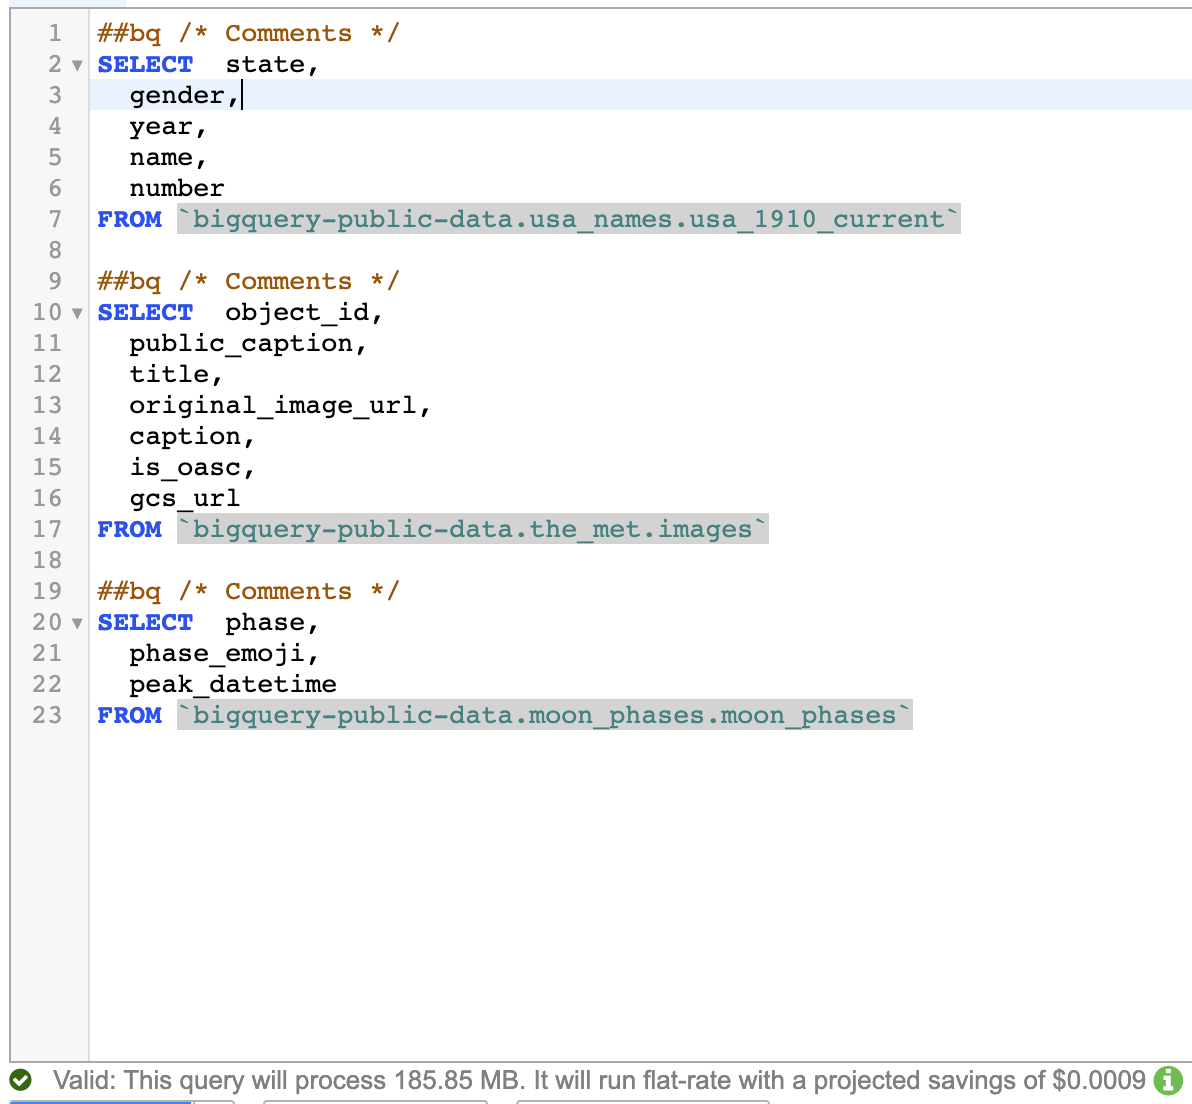Click 'original_image_url,' on line 13

coord(280,405)
